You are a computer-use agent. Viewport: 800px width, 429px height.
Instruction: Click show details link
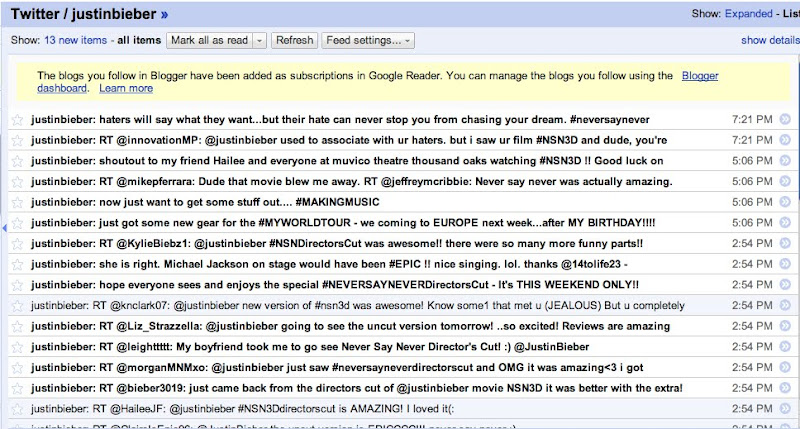click(x=770, y=40)
